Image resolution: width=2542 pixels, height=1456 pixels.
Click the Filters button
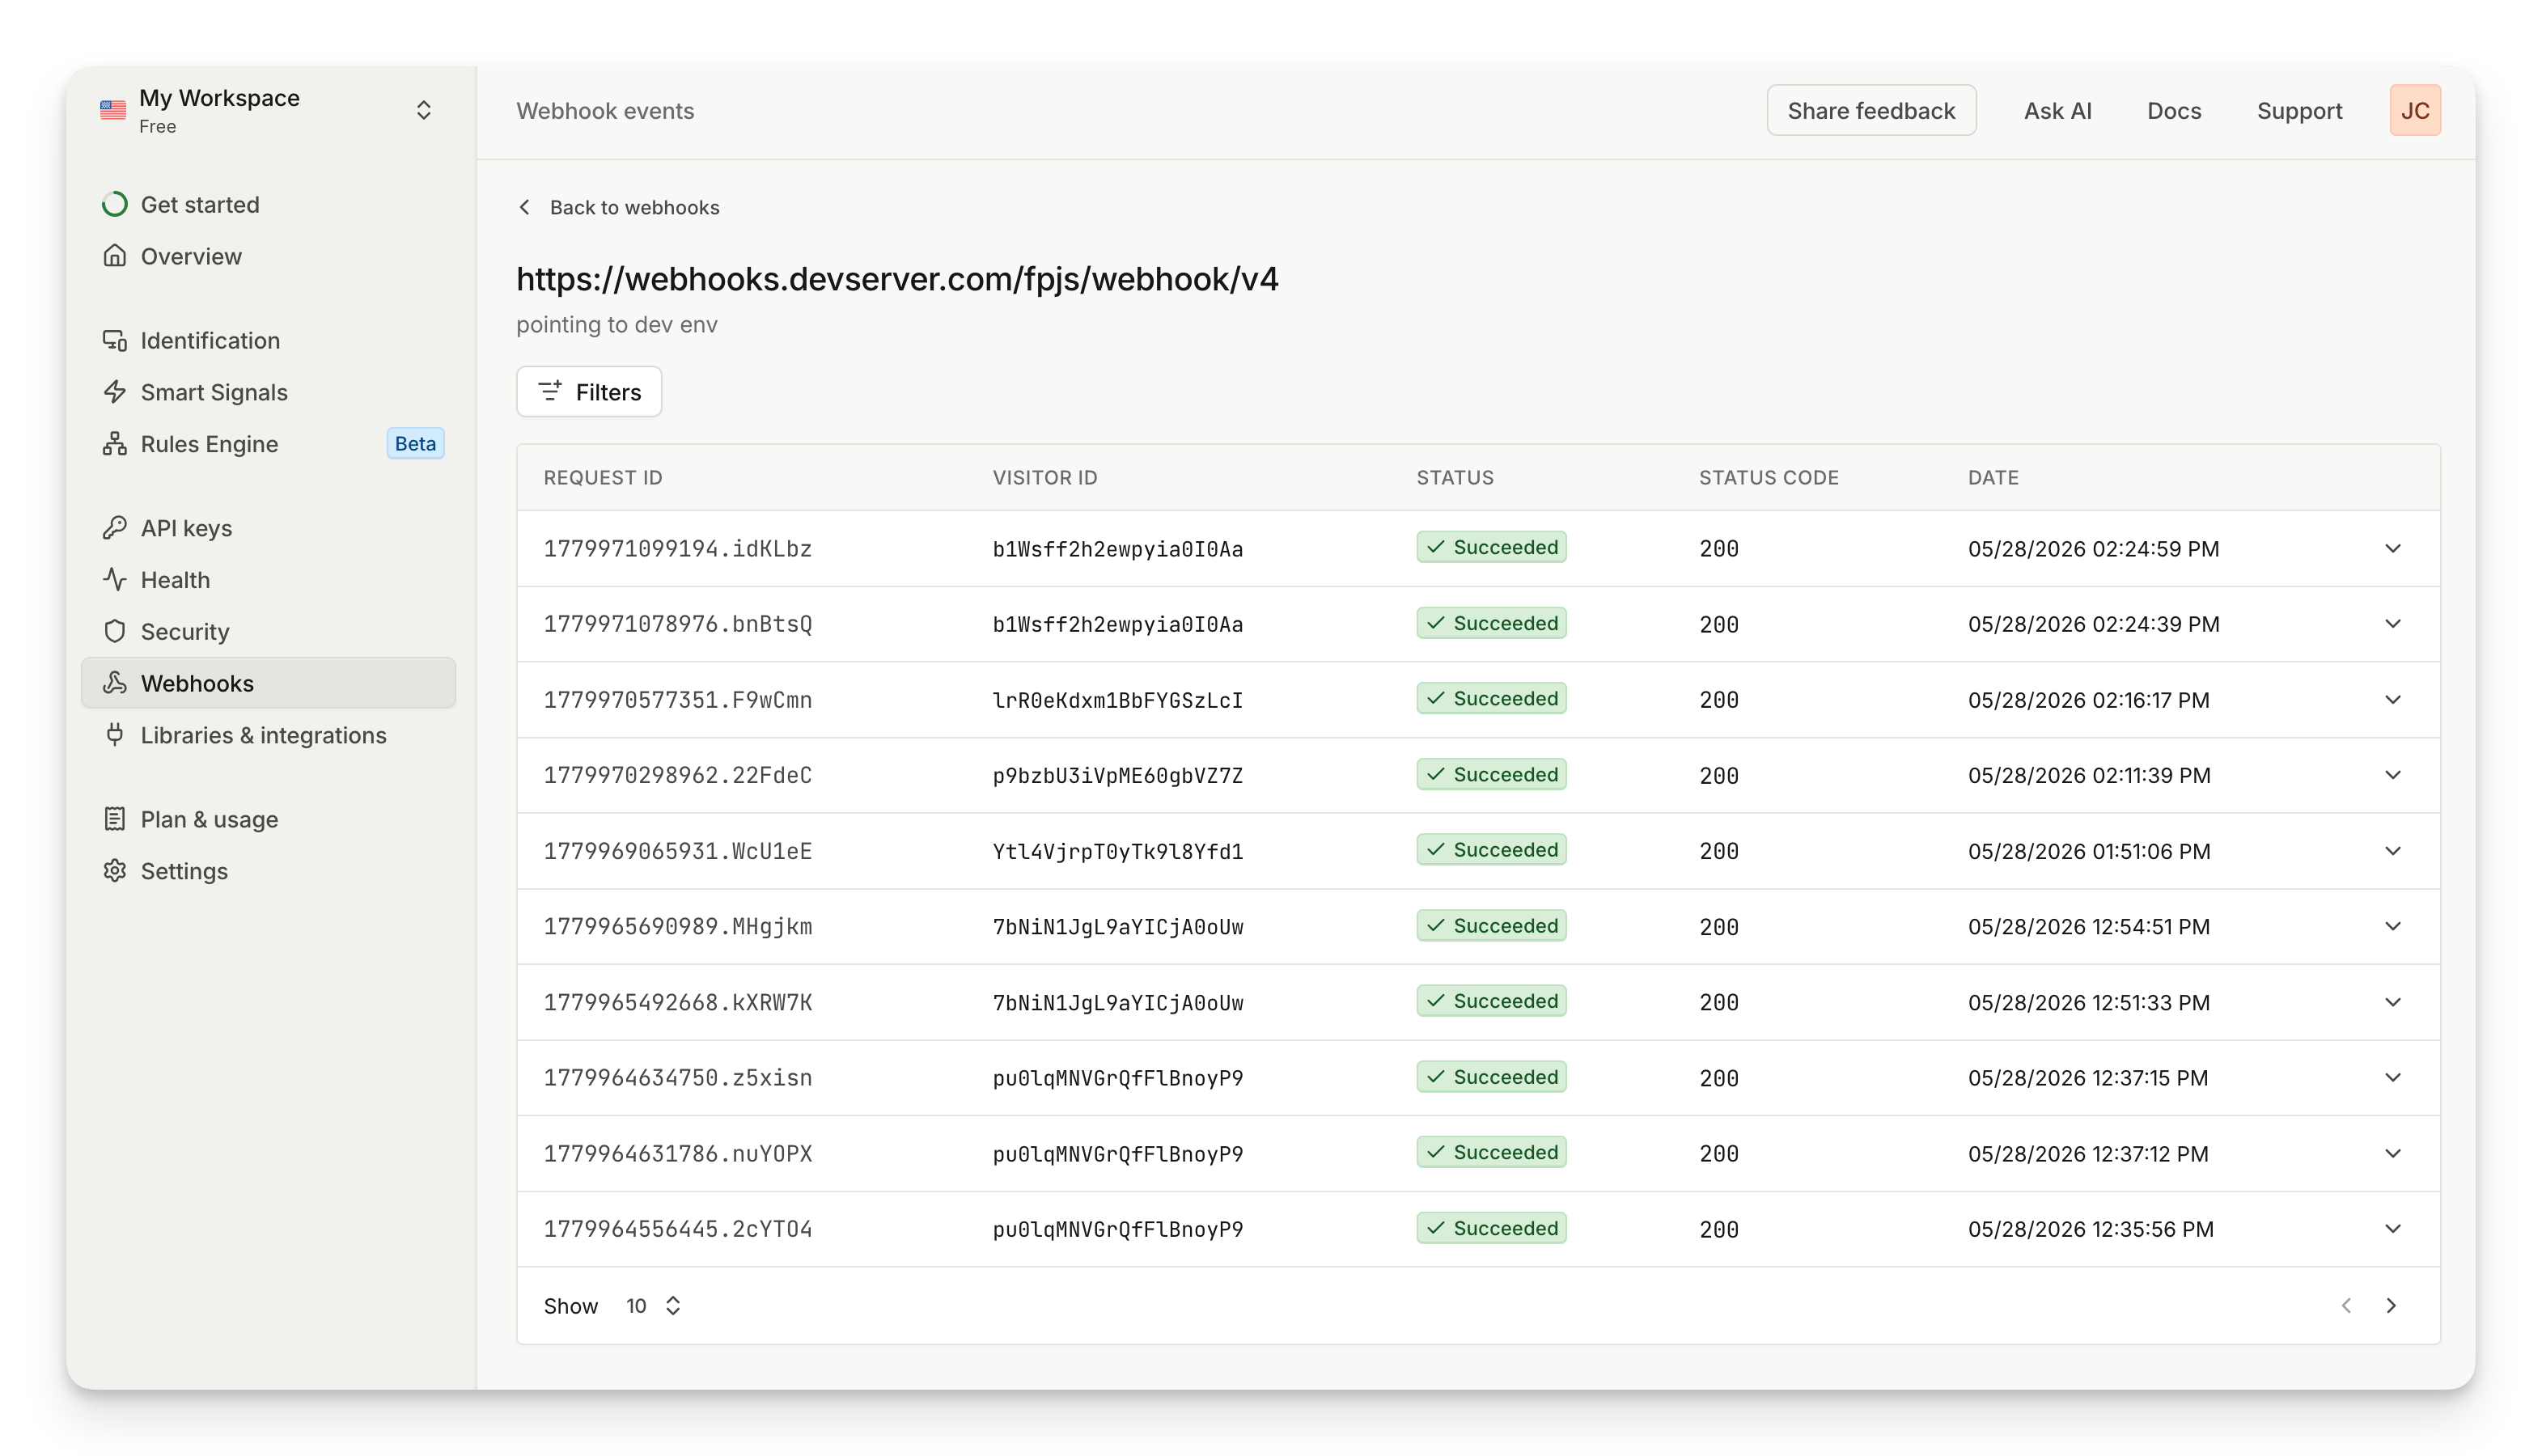(589, 392)
